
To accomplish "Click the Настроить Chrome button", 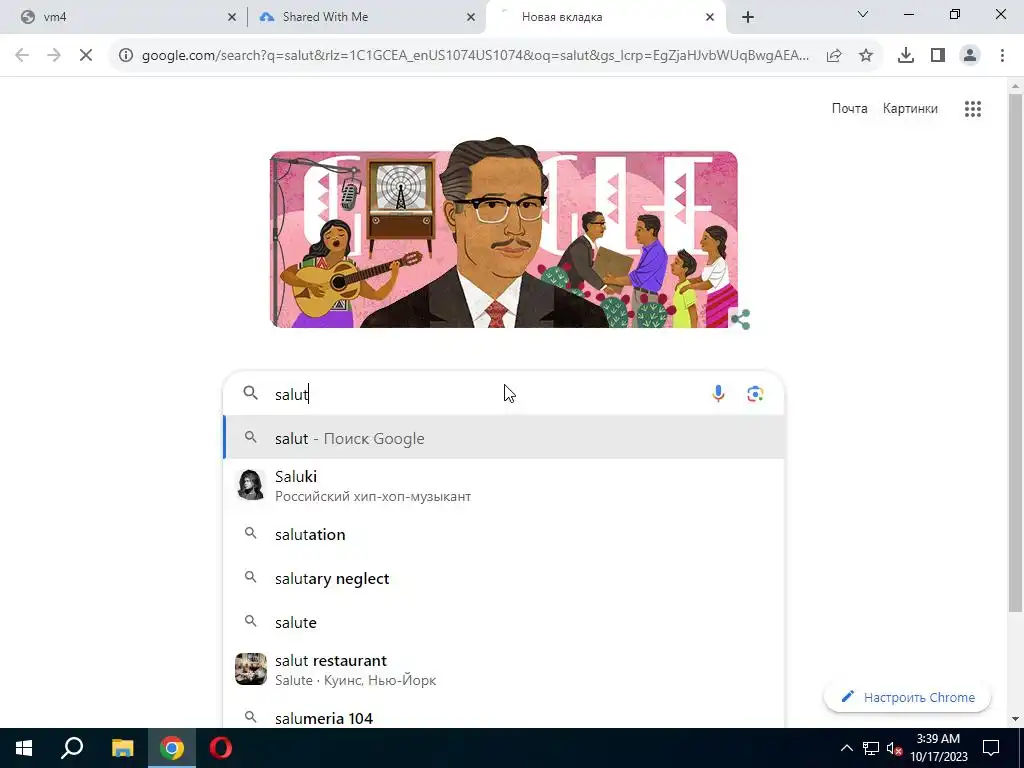I will coord(908,697).
